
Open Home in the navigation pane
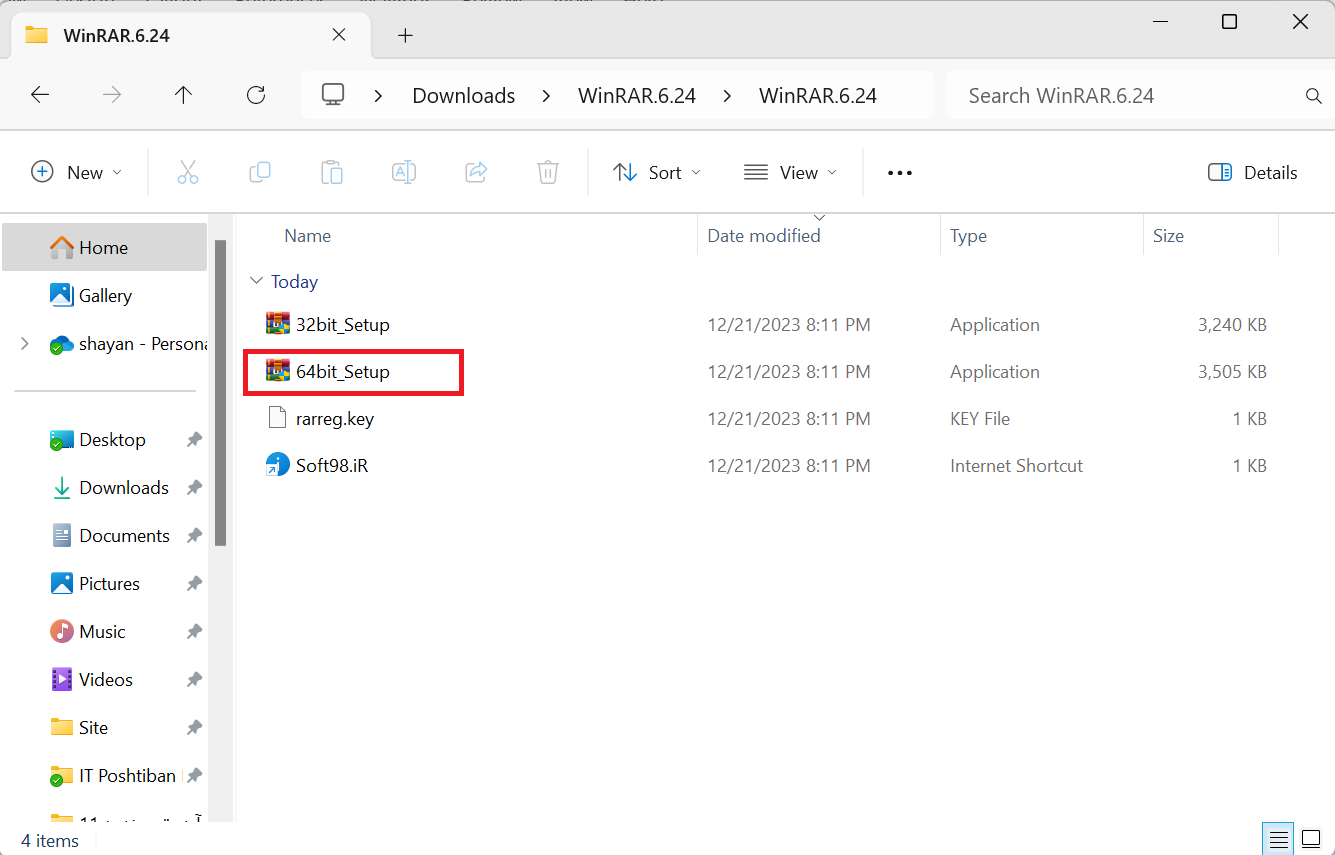click(104, 247)
